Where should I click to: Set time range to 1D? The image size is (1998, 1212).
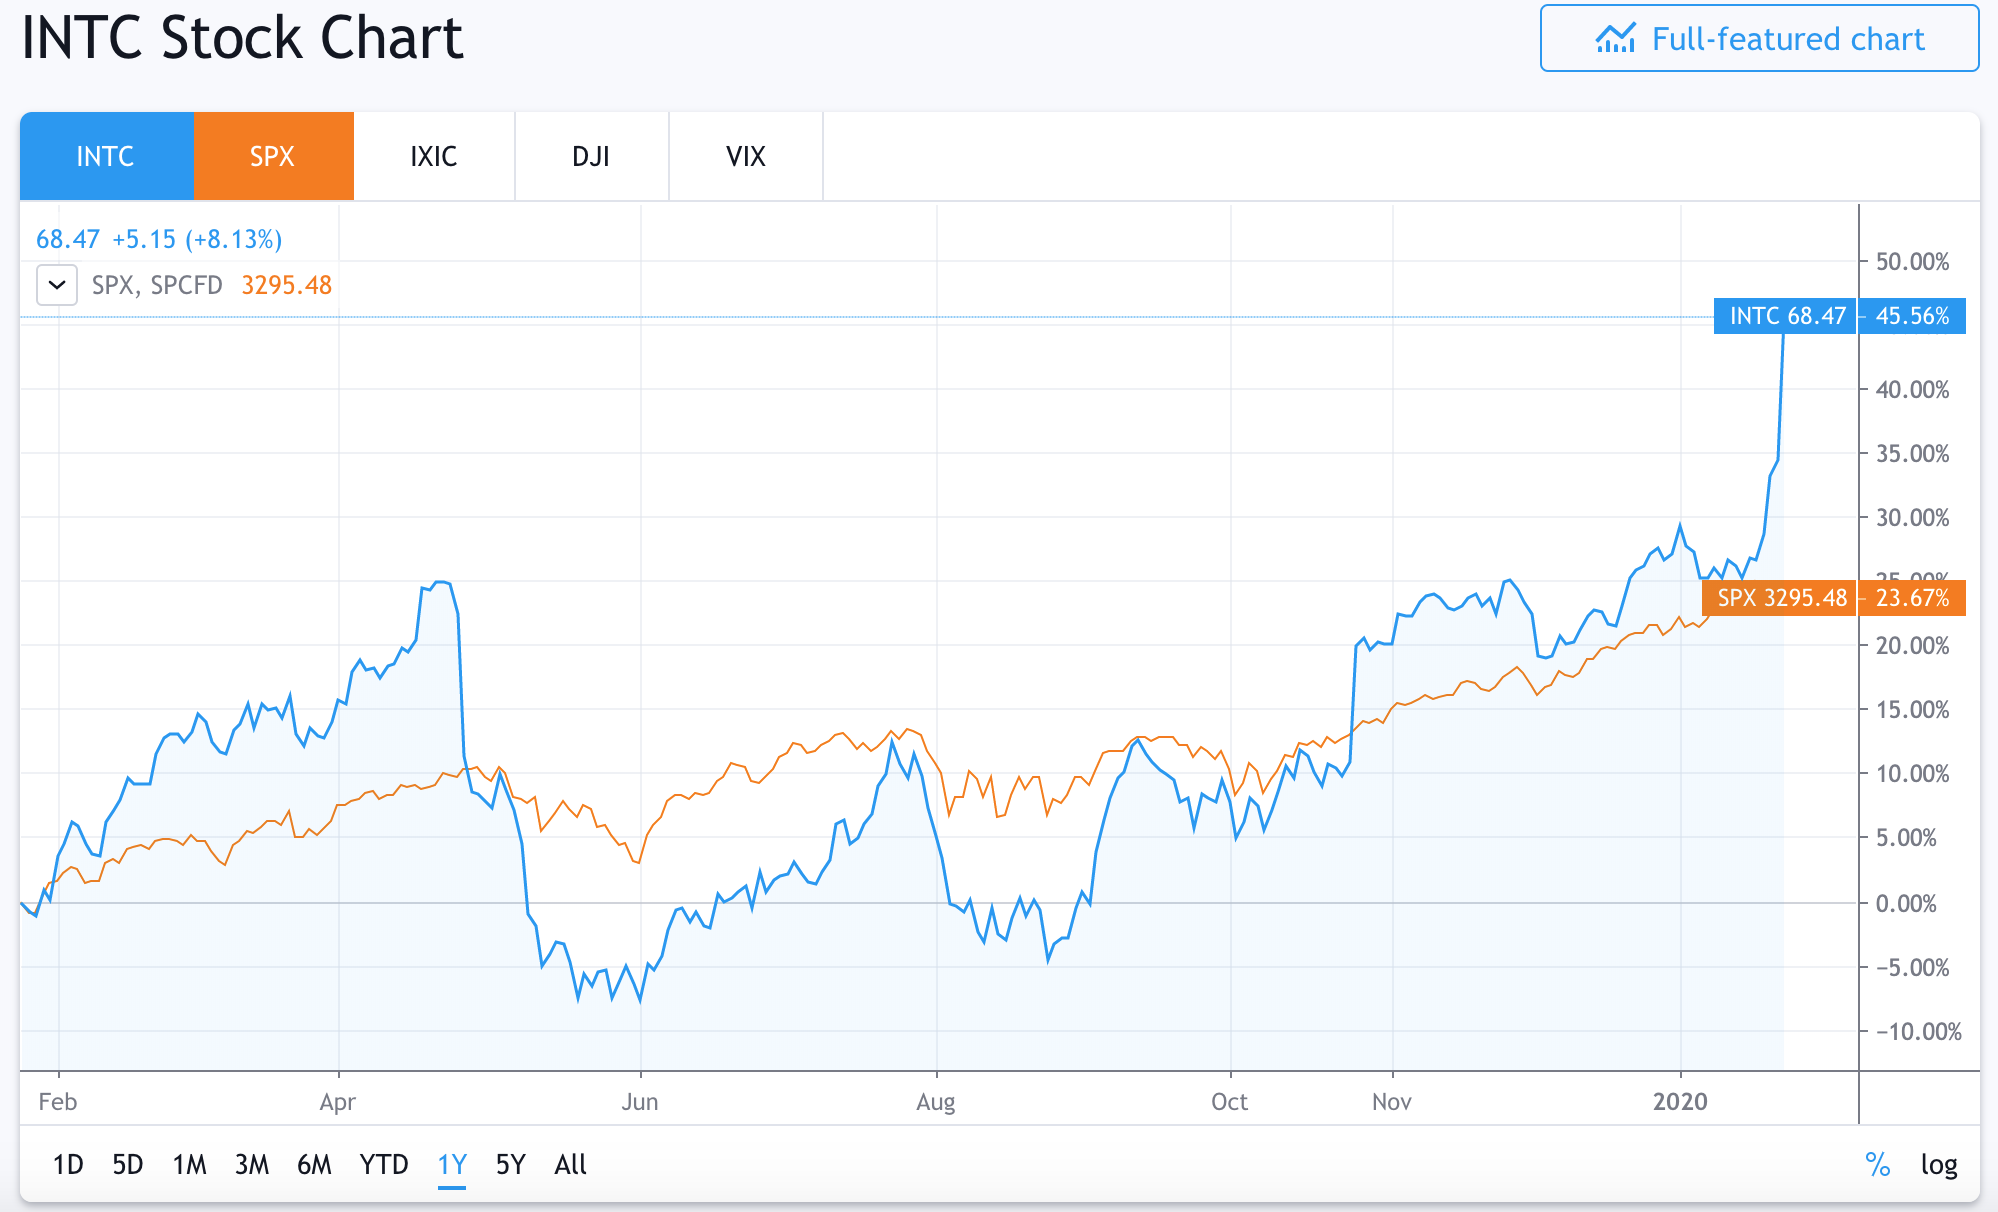68,1165
